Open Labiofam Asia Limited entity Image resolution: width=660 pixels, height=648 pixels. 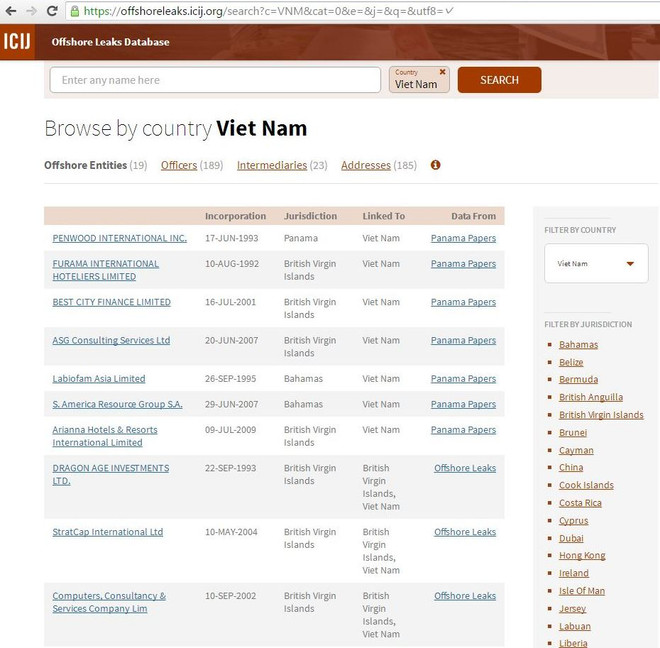(99, 379)
